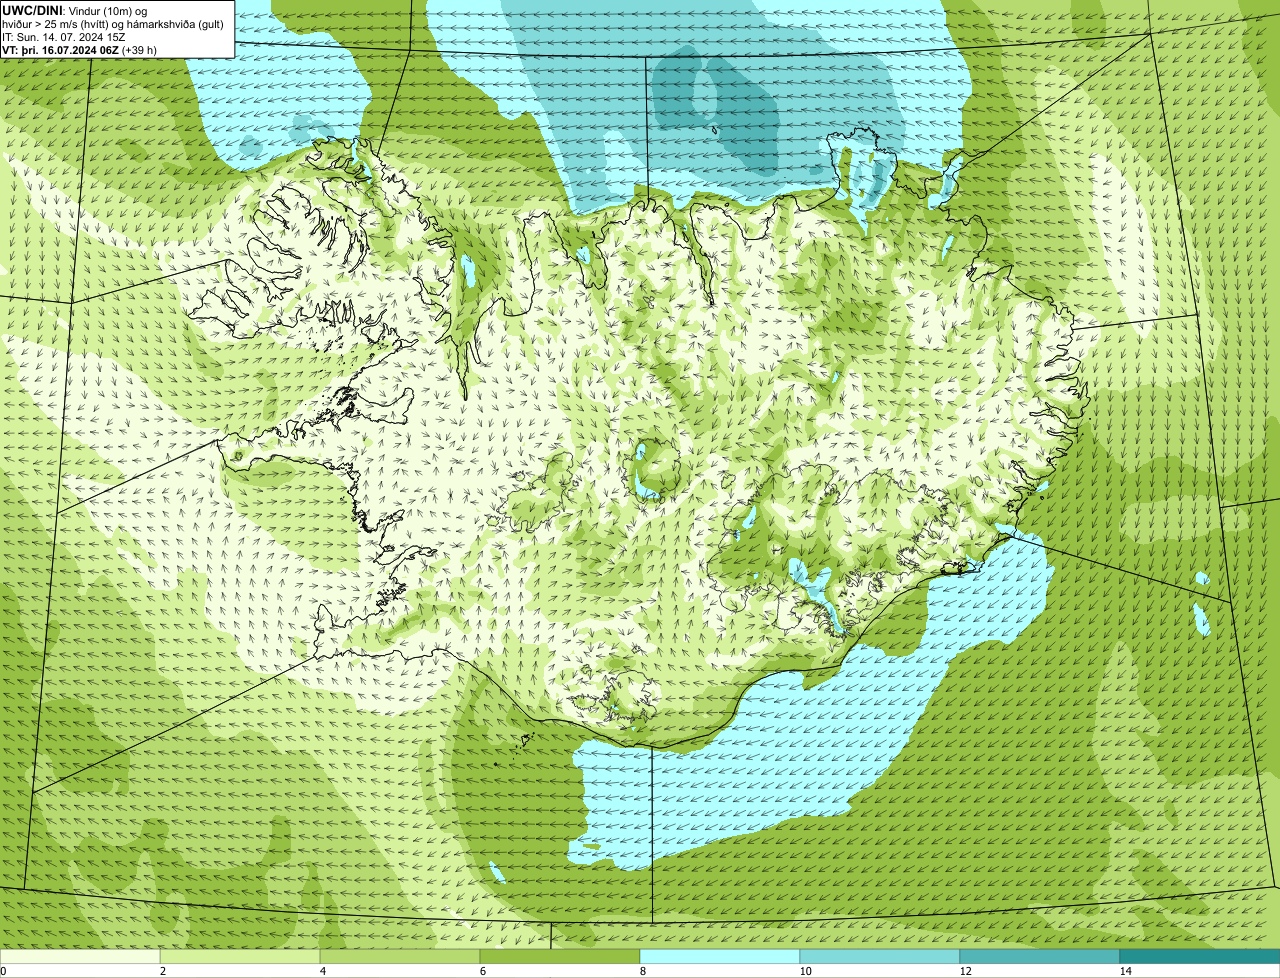Click the 0–2 m/s pale yellow legend swatch

pyautogui.click(x=80, y=956)
